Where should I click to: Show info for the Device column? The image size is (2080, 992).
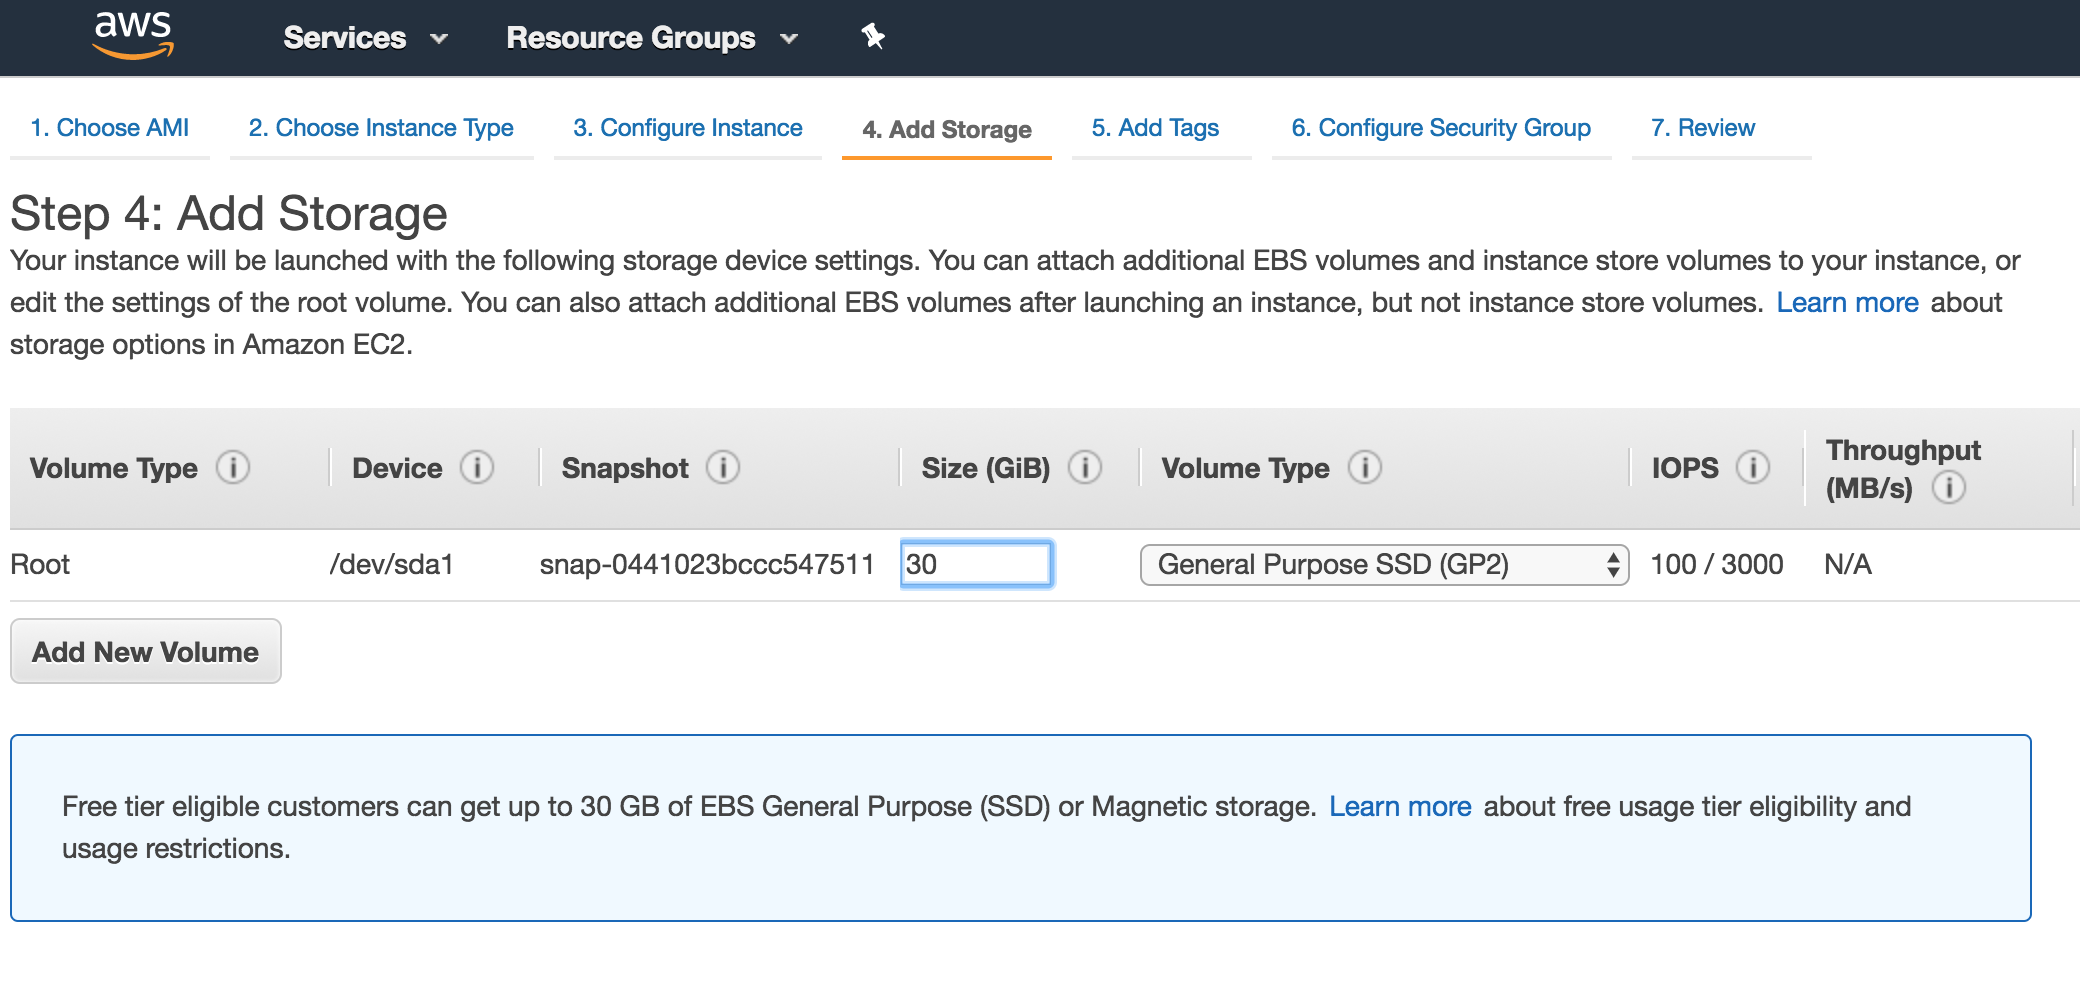(x=477, y=467)
